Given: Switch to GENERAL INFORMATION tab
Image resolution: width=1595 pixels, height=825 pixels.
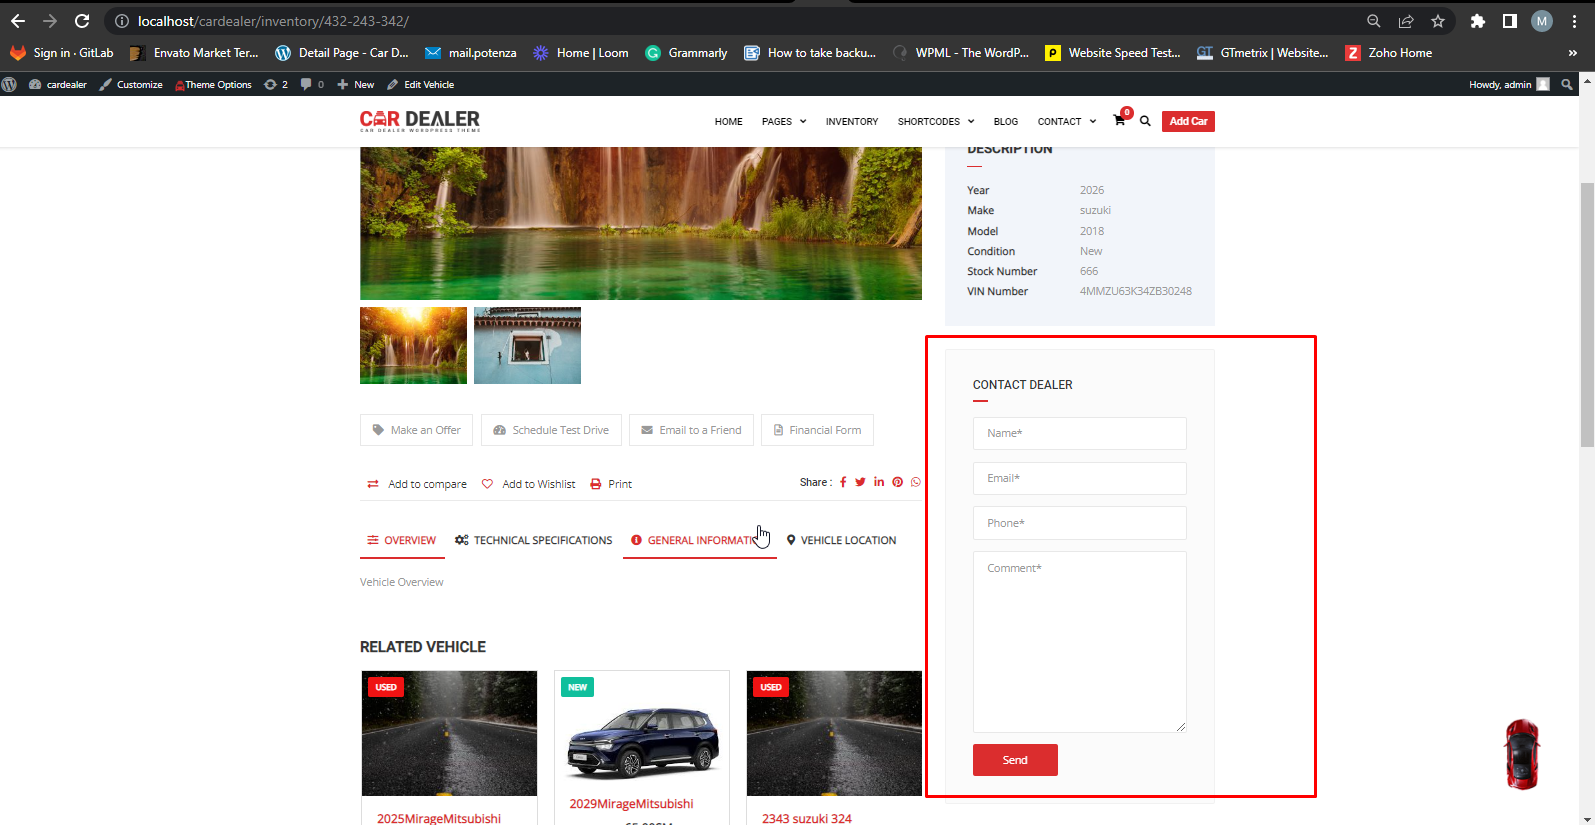Looking at the screenshot, I should (700, 540).
